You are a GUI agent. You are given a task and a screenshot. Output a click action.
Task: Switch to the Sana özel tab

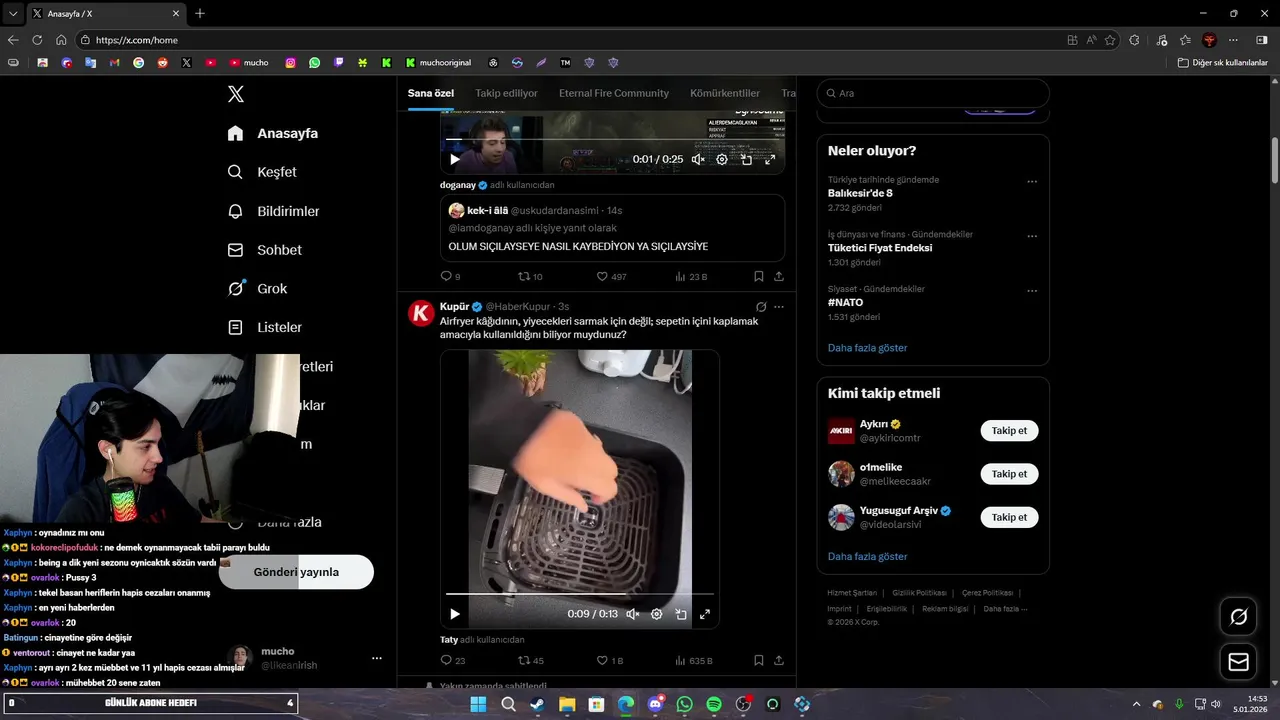pos(431,93)
